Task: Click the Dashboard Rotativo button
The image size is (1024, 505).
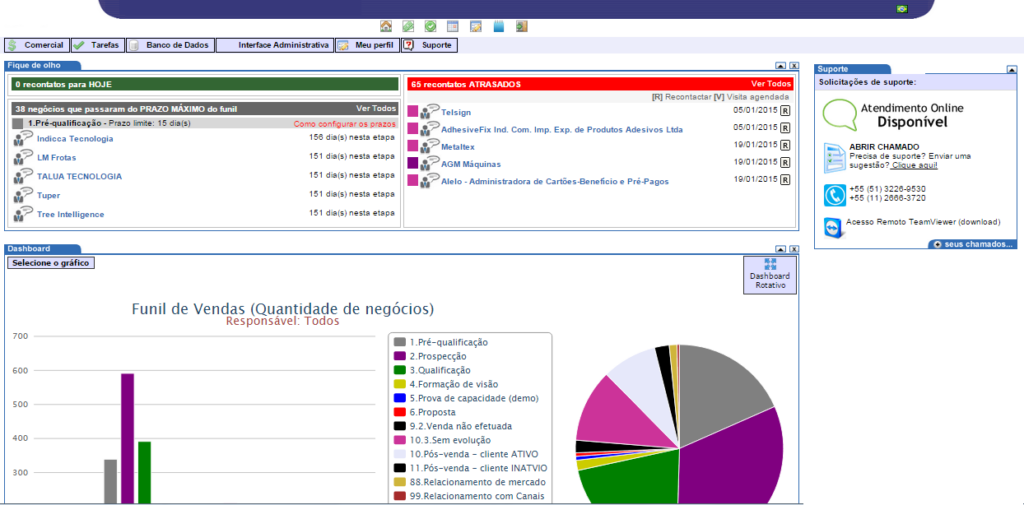Action: coord(770,275)
